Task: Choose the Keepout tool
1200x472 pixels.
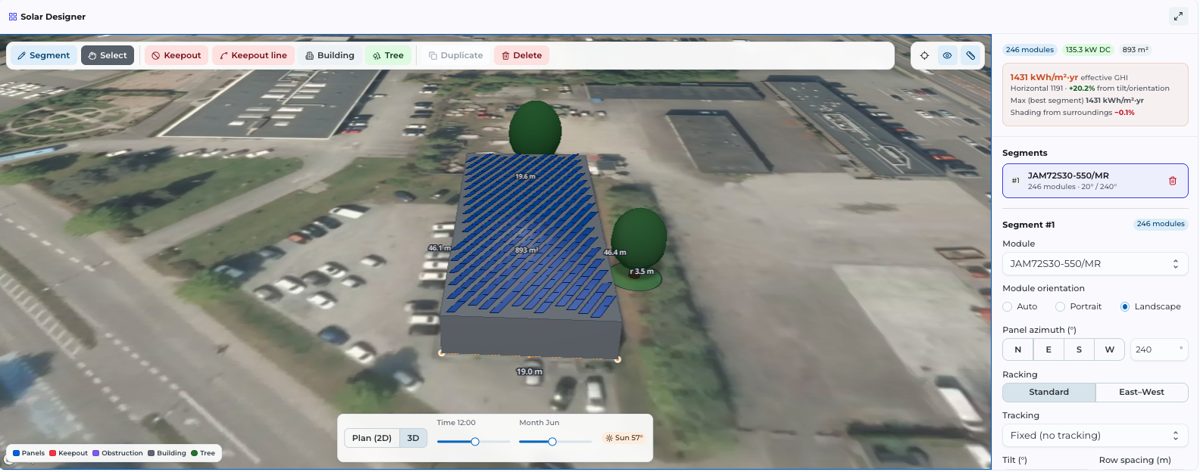Action: pyautogui.click(x=176, y=56)
